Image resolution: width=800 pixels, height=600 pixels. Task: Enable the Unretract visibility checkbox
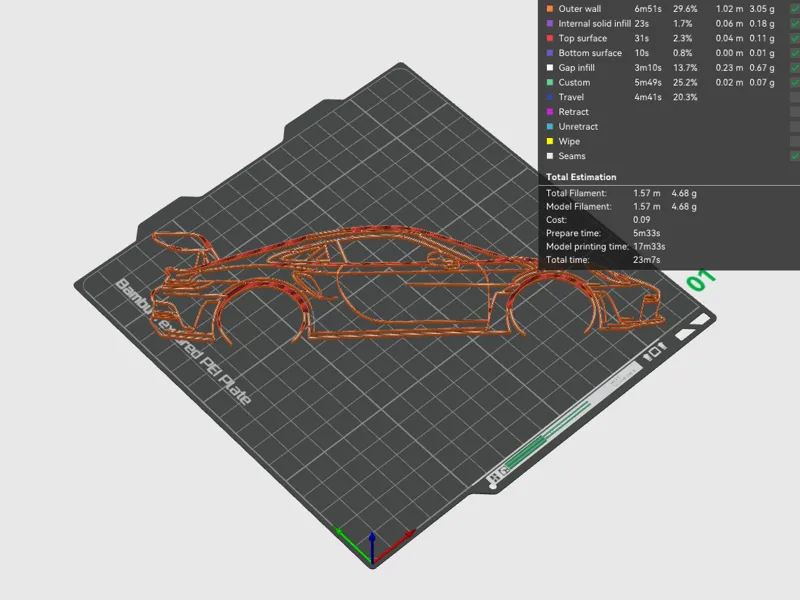point(795,127)
